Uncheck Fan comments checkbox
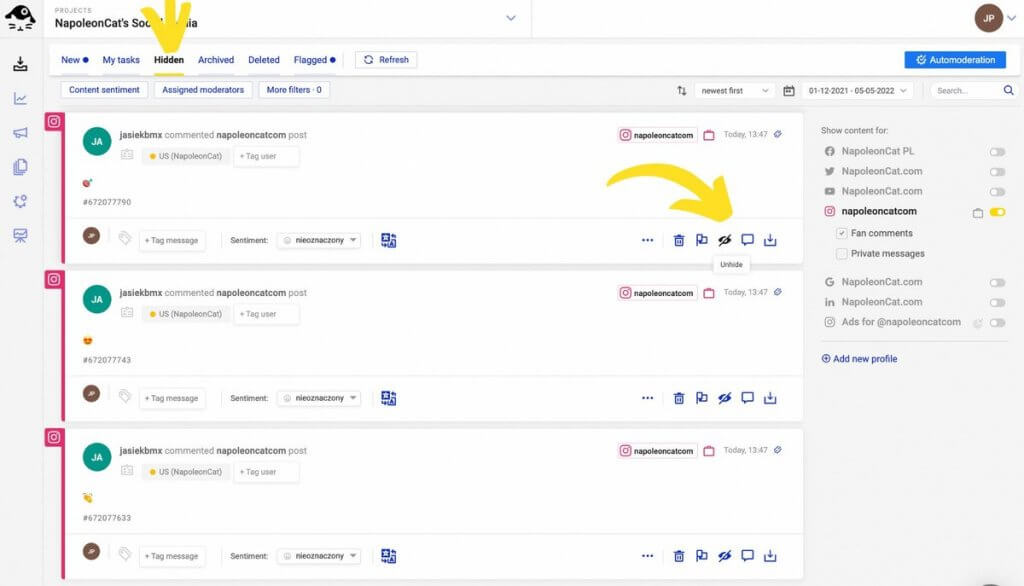The height and width of the screenshot is (586, 1024). pos(841,233)
